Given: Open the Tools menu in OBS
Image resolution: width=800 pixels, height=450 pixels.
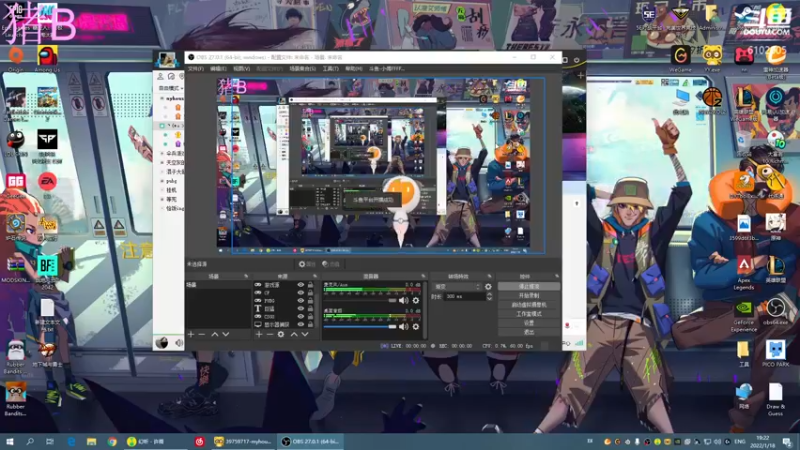Looking at the screenshot, I should coord(330,68).
